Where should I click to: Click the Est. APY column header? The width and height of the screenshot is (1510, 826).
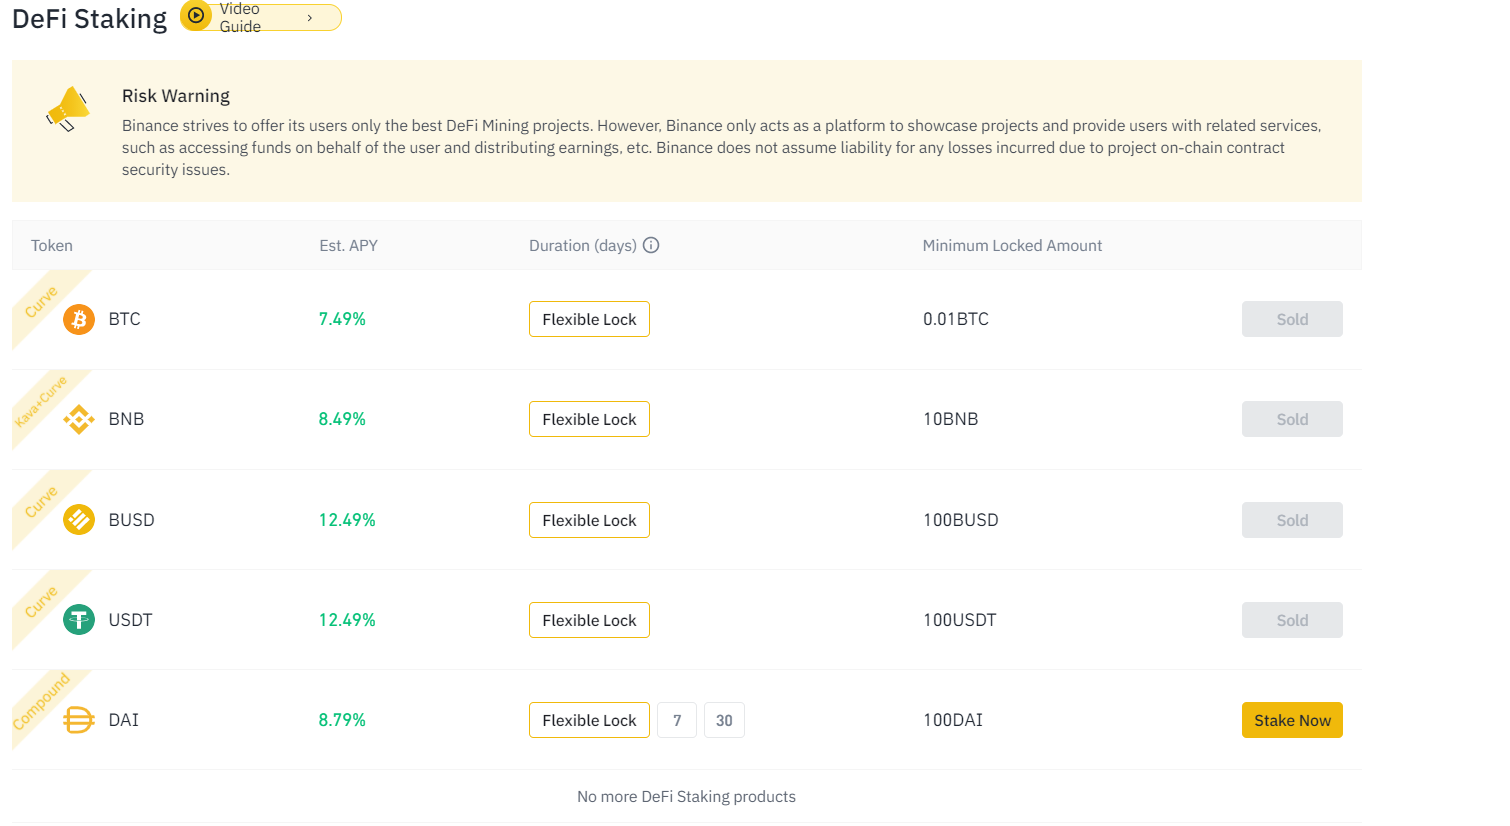coord(348,245)
